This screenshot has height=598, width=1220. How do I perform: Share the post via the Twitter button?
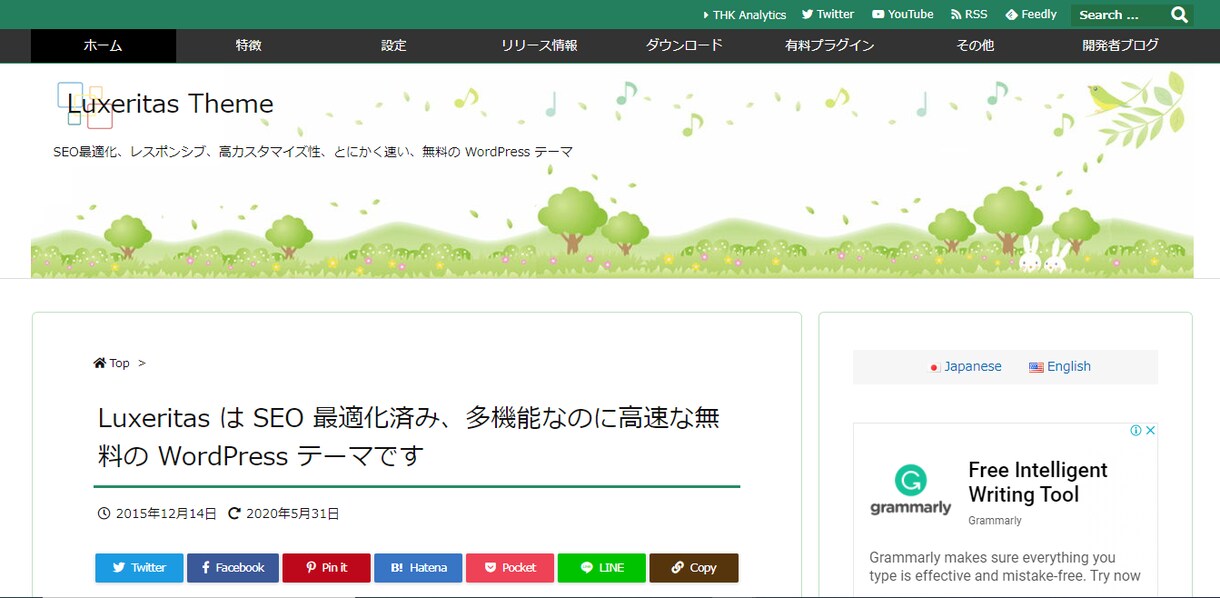[x=139, y=567]
